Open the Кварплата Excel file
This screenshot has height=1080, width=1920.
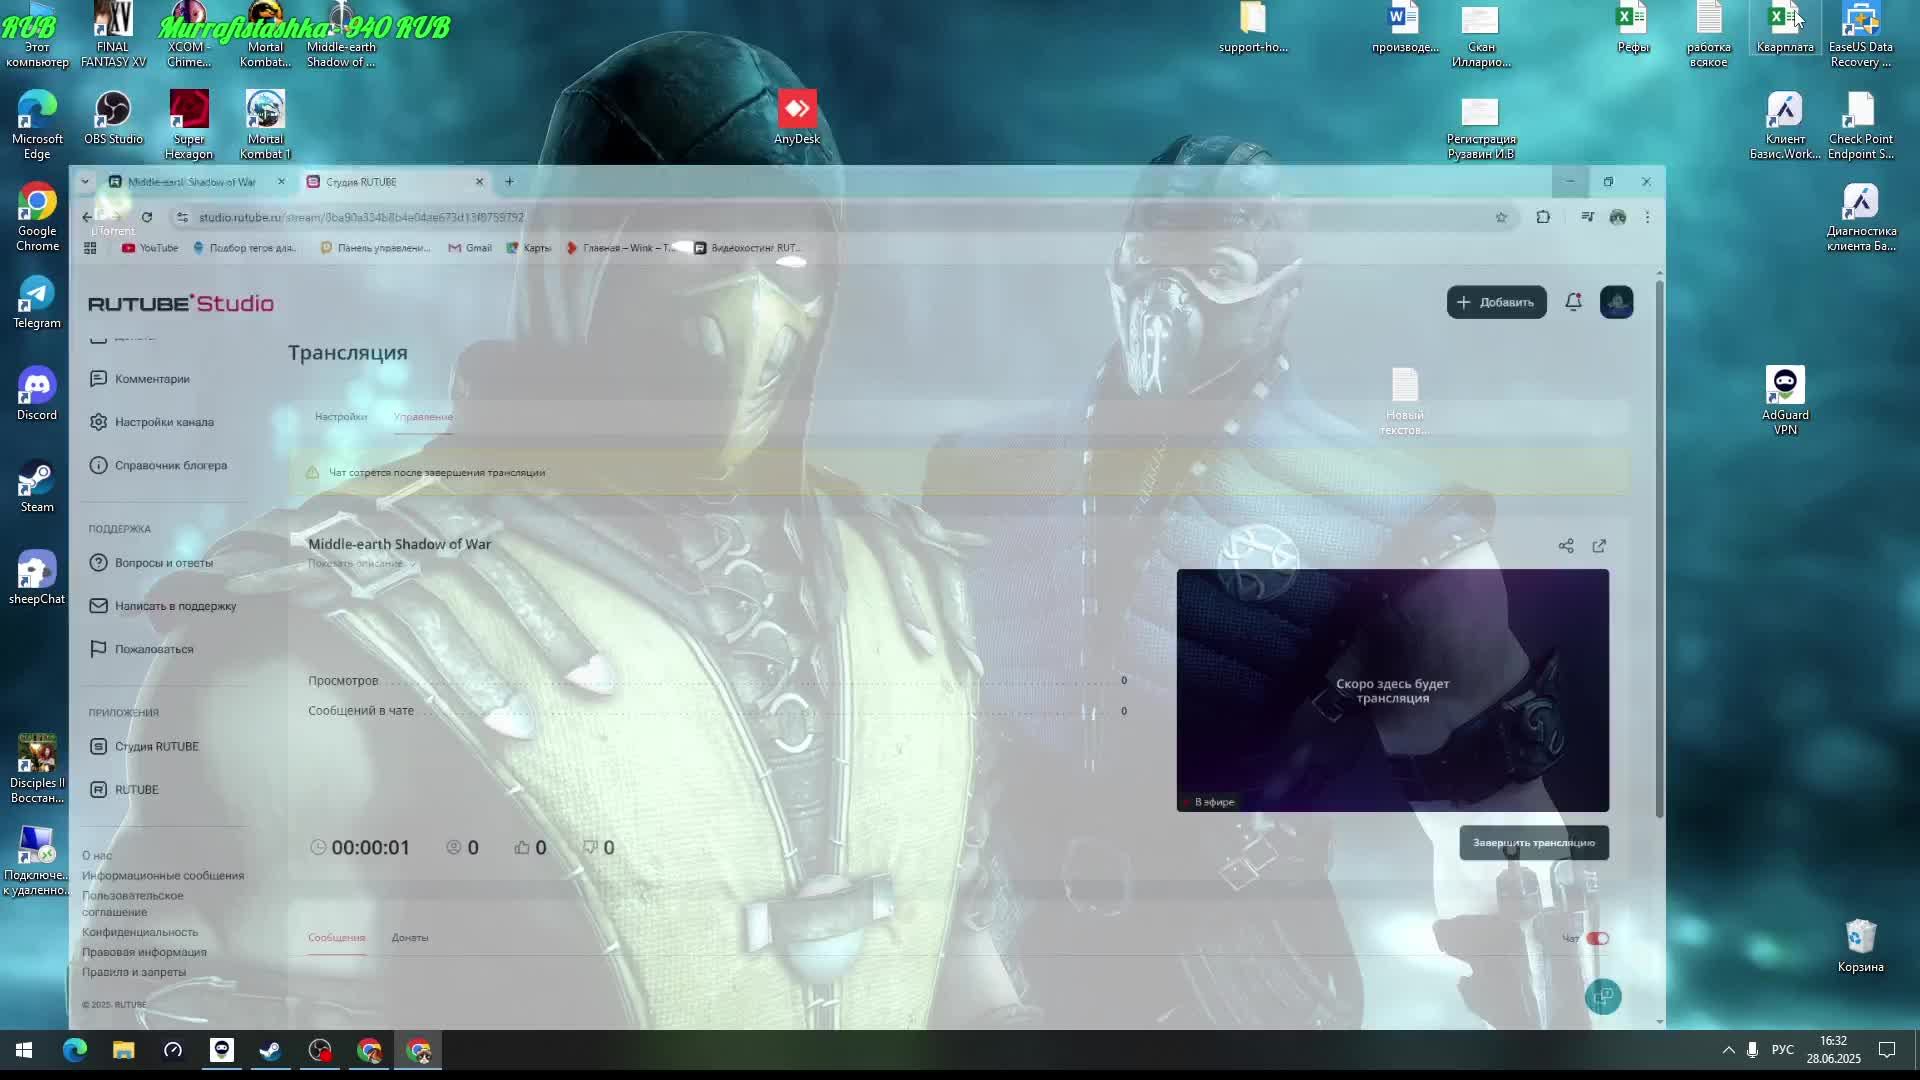coord(1785,28)
